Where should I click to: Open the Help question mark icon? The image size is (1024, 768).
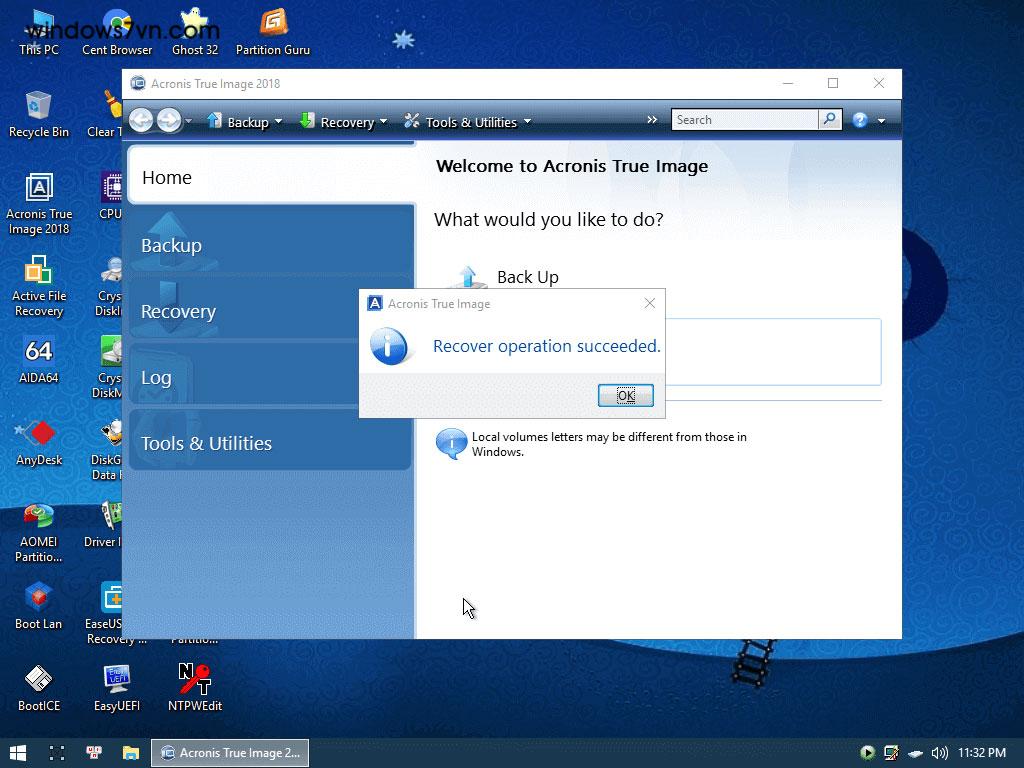(x=859, y=119)
